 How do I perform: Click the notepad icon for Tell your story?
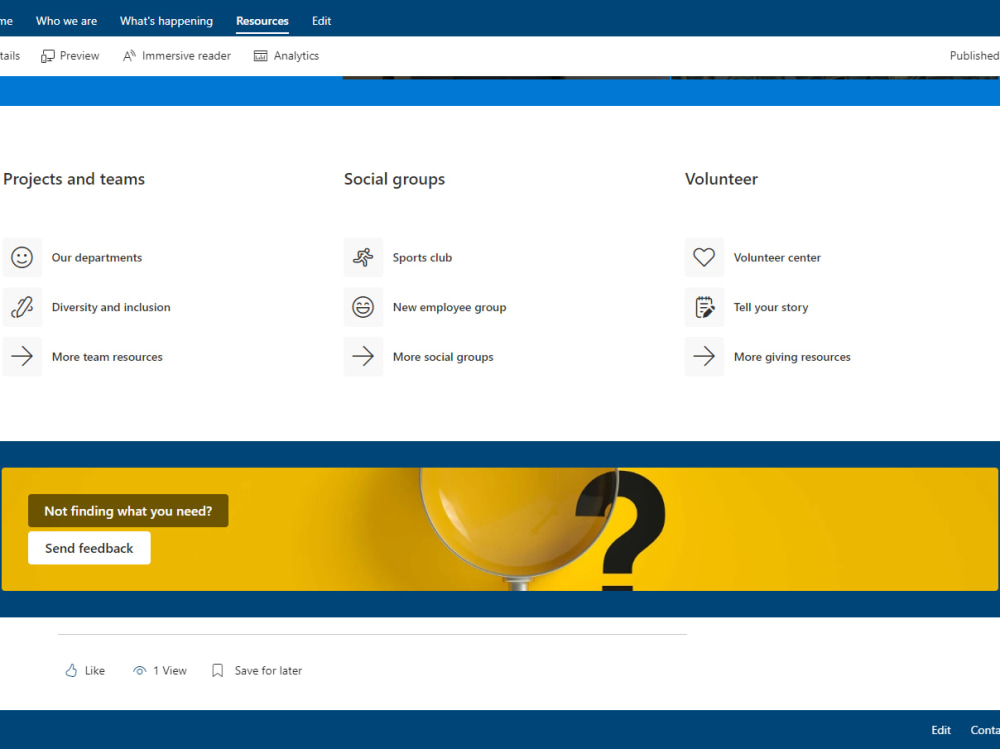click(x=704, y=307)
